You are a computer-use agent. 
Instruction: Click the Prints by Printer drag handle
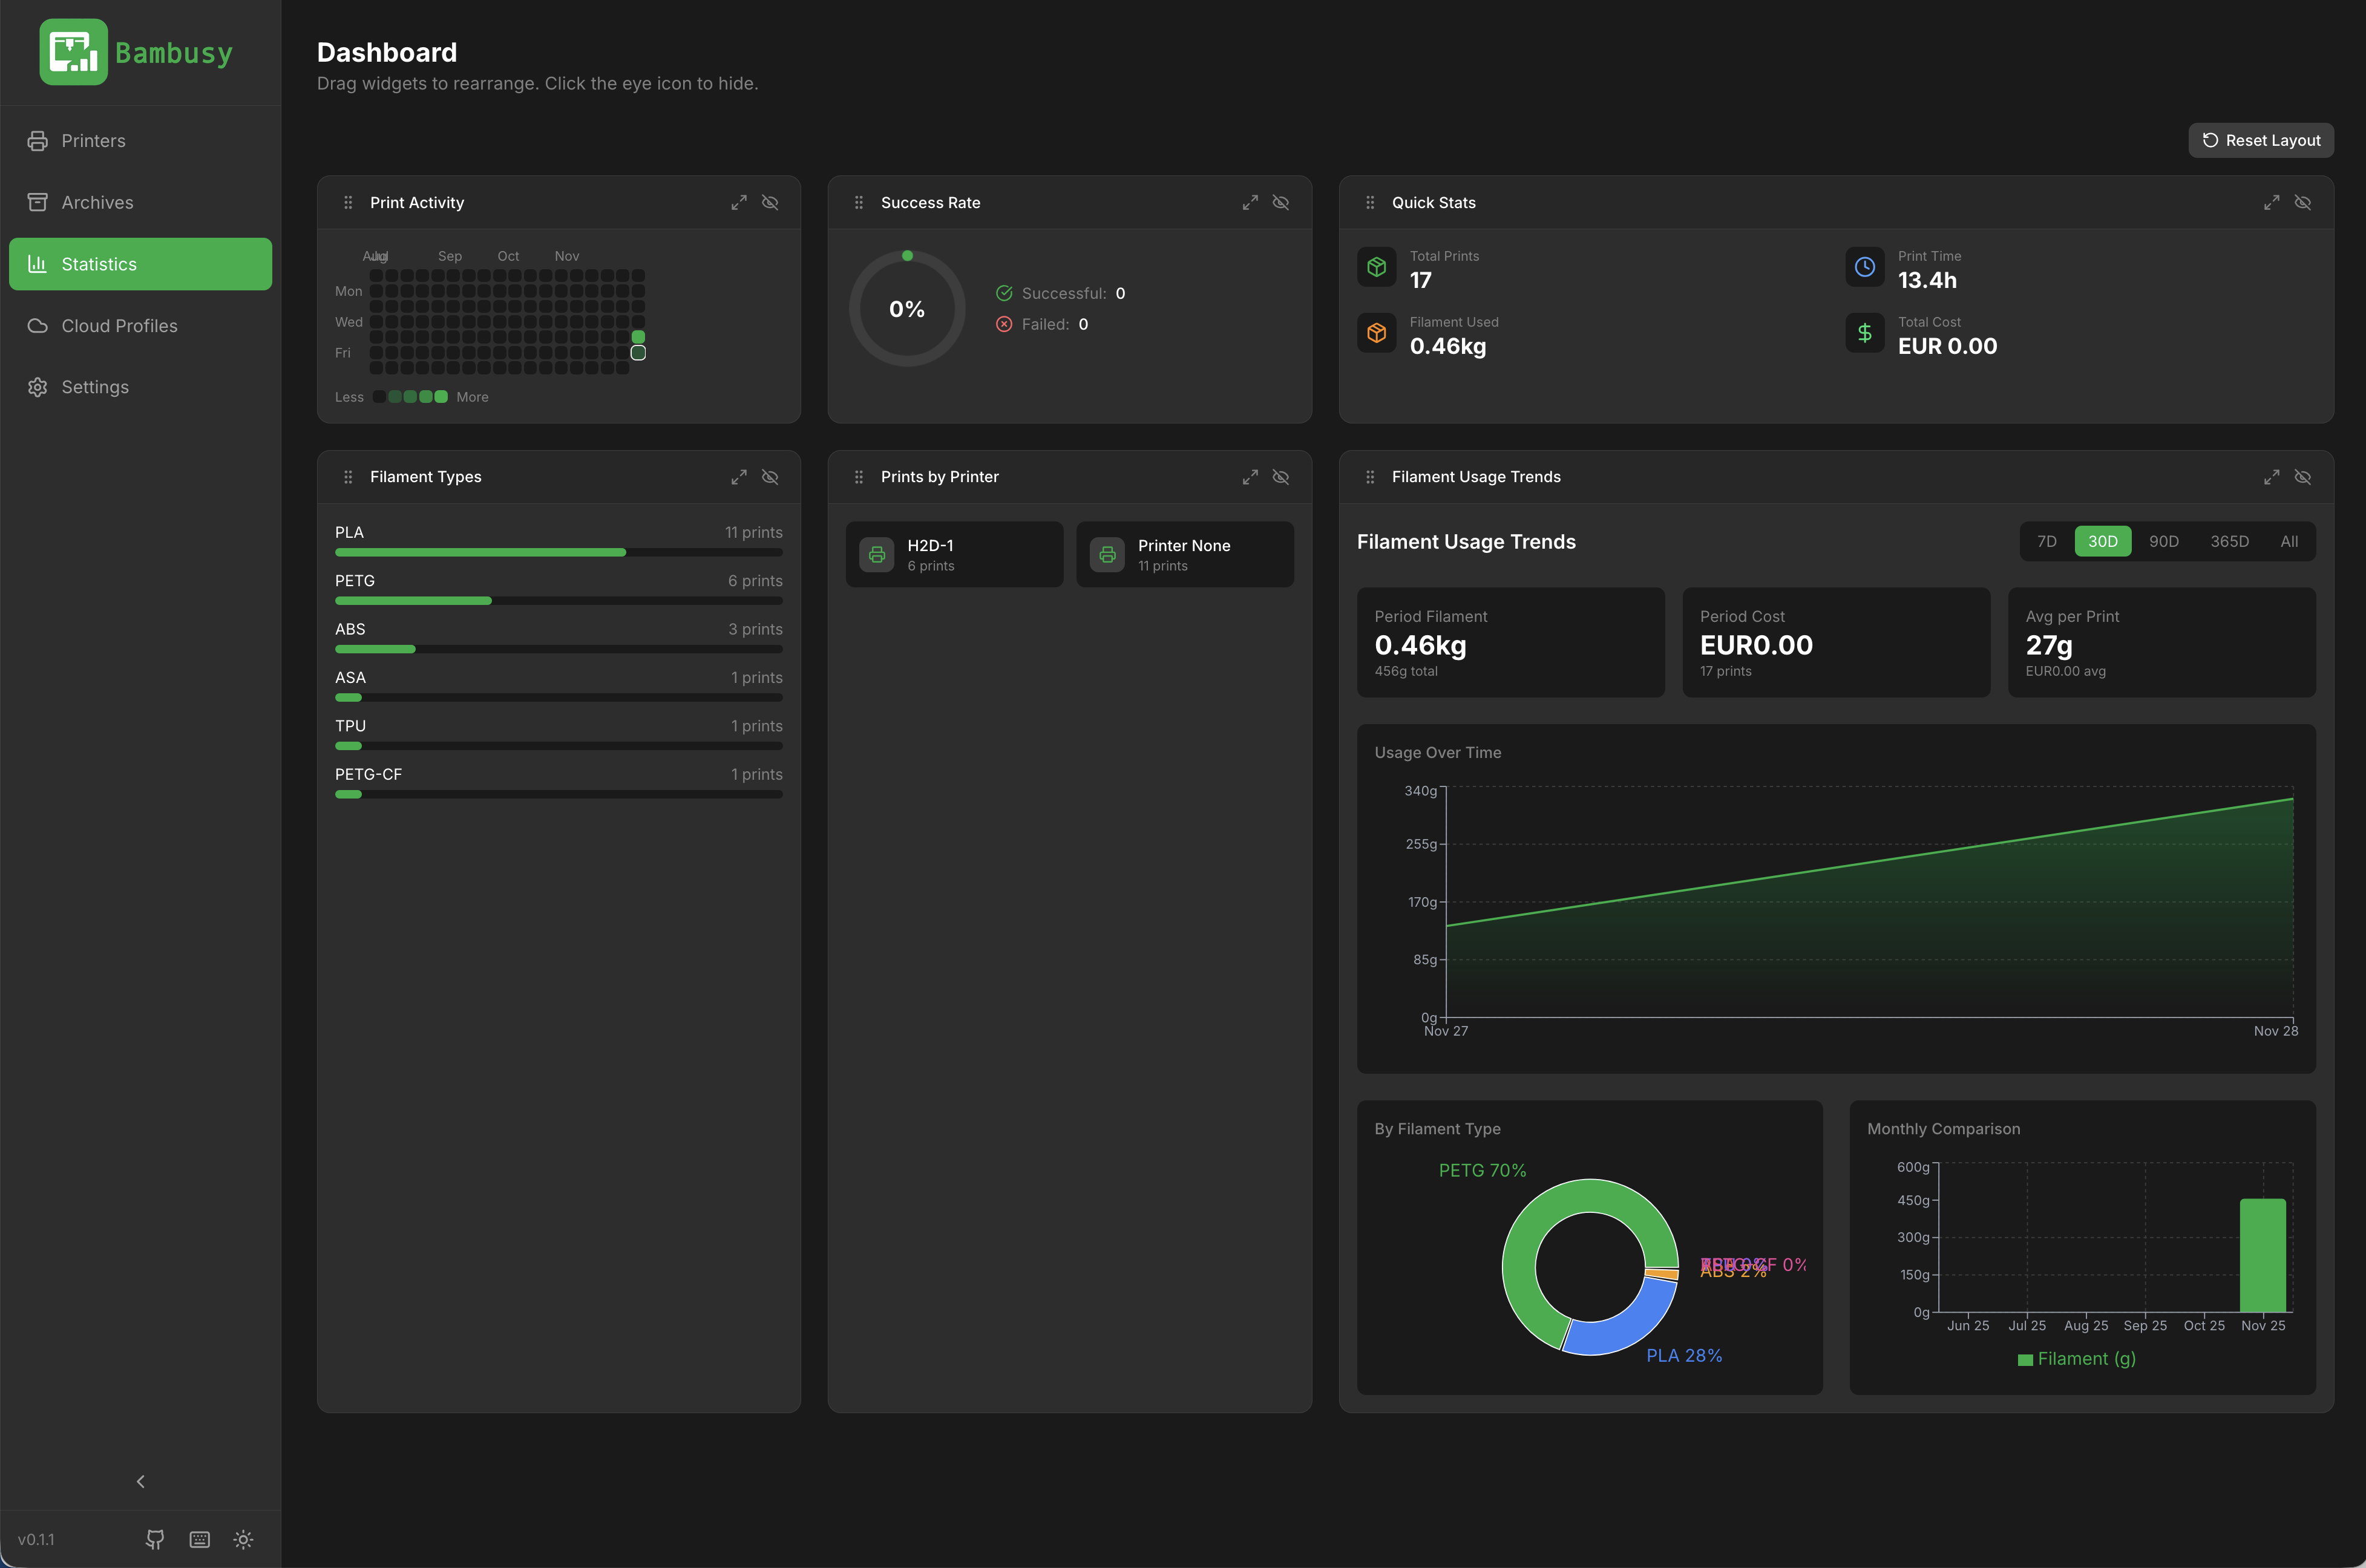click(858, 477)
